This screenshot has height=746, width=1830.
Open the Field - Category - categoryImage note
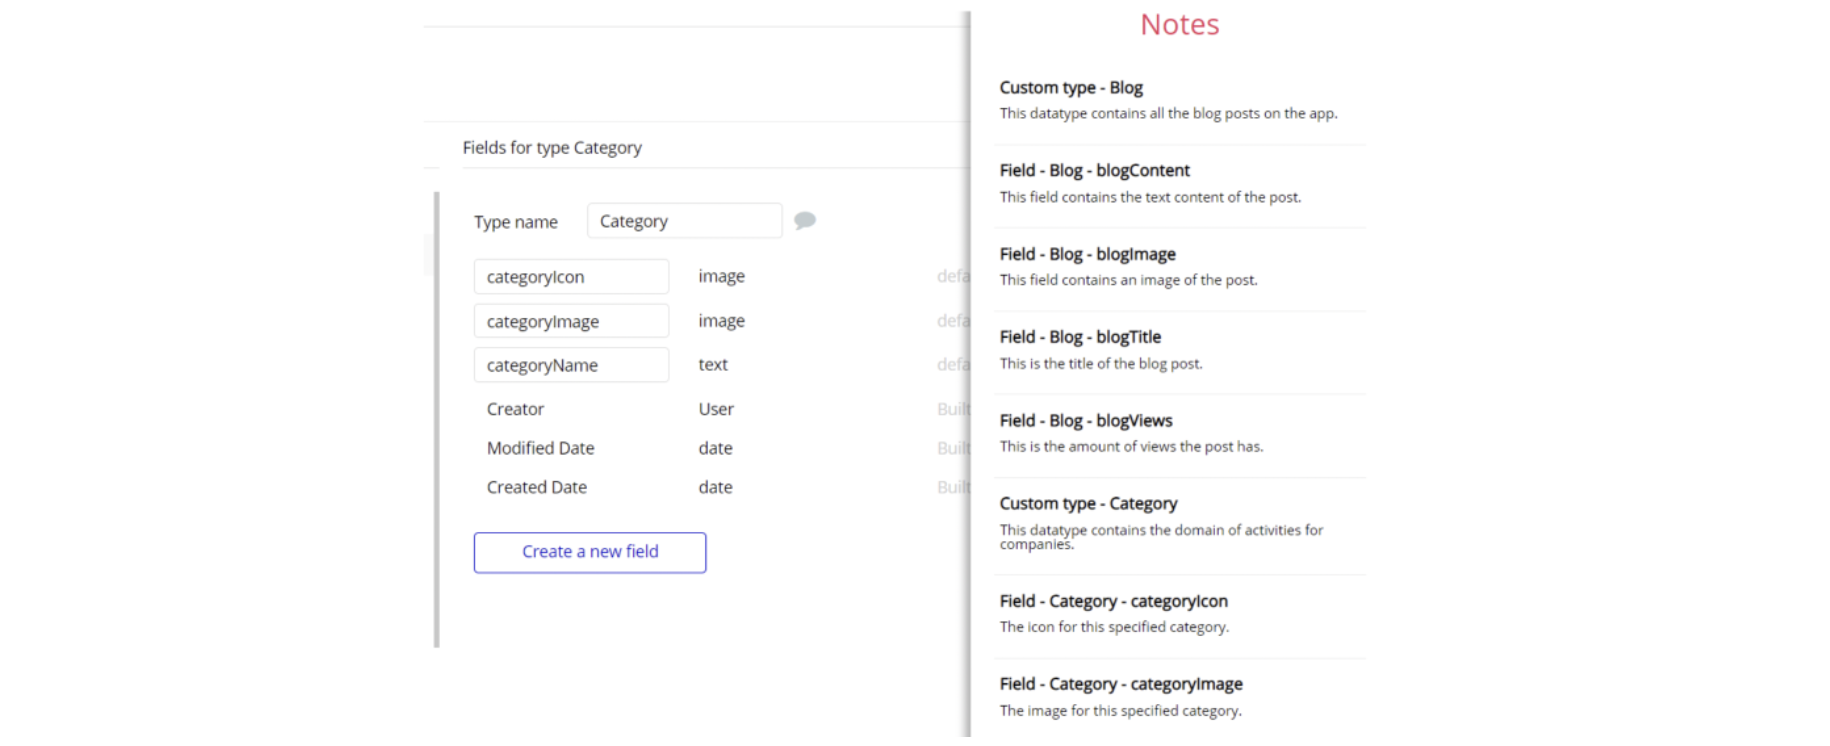tap(1120, 684)
